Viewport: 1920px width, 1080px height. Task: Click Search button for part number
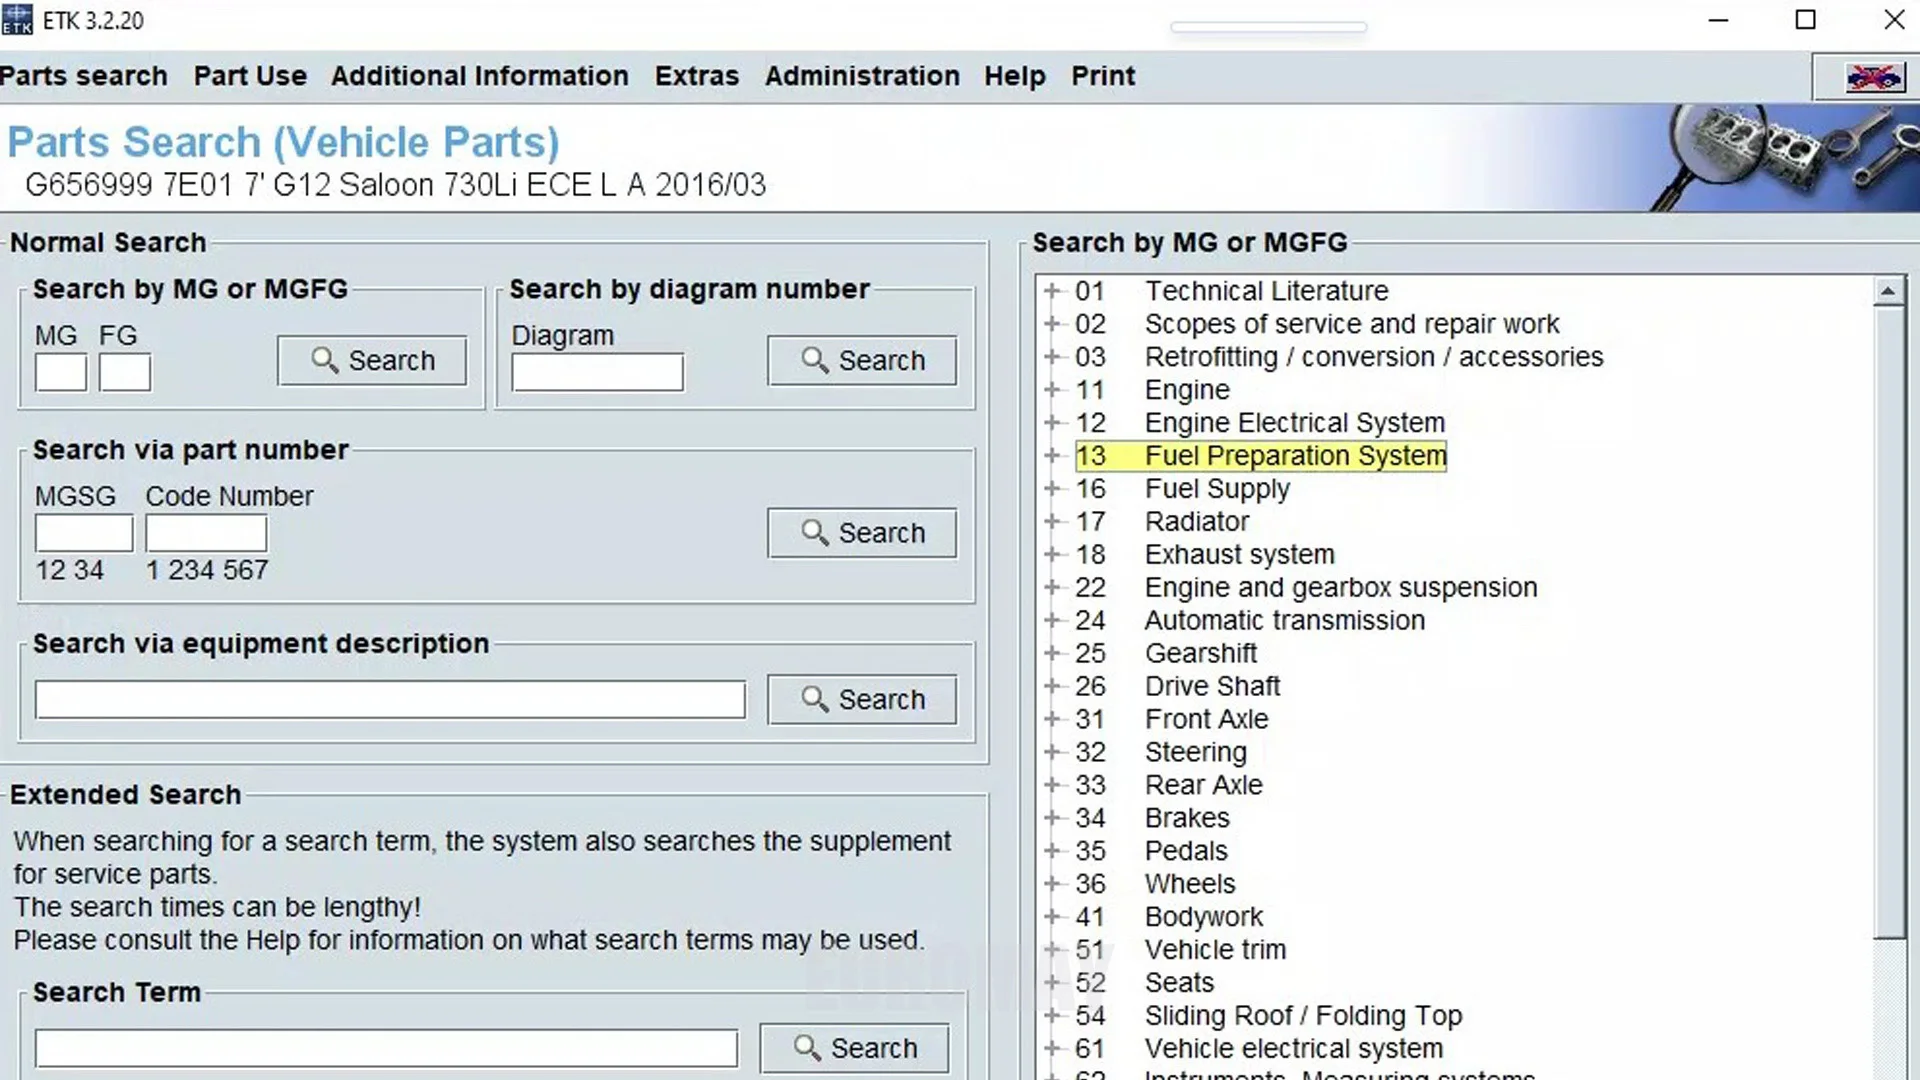[862, 533]
